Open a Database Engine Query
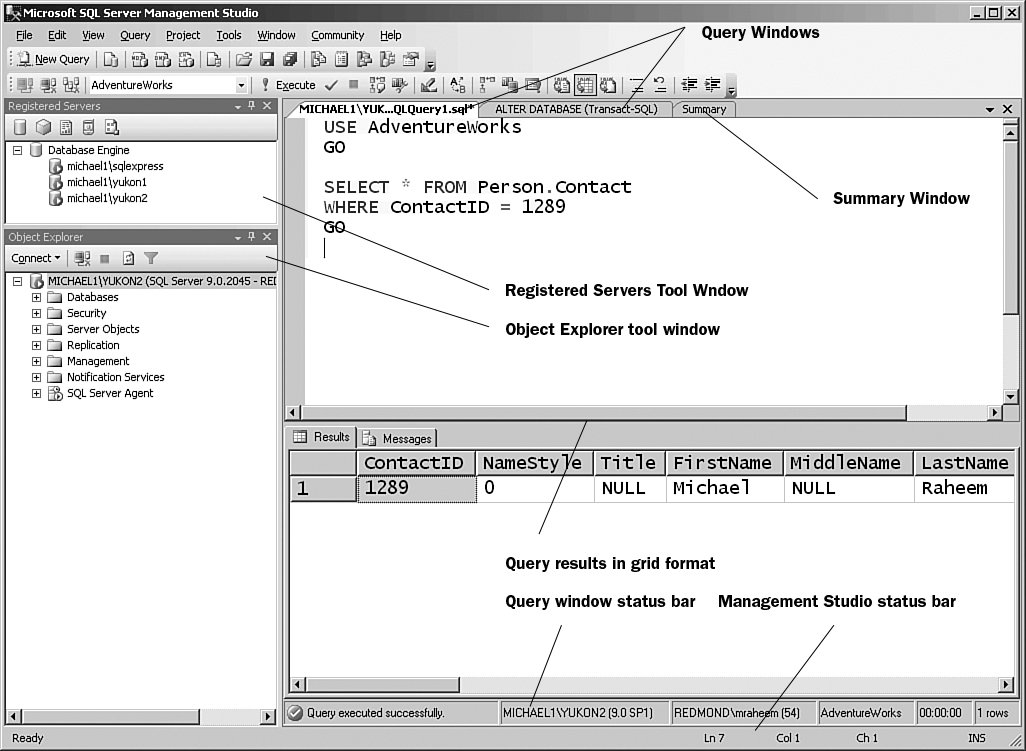 (111, 60)
